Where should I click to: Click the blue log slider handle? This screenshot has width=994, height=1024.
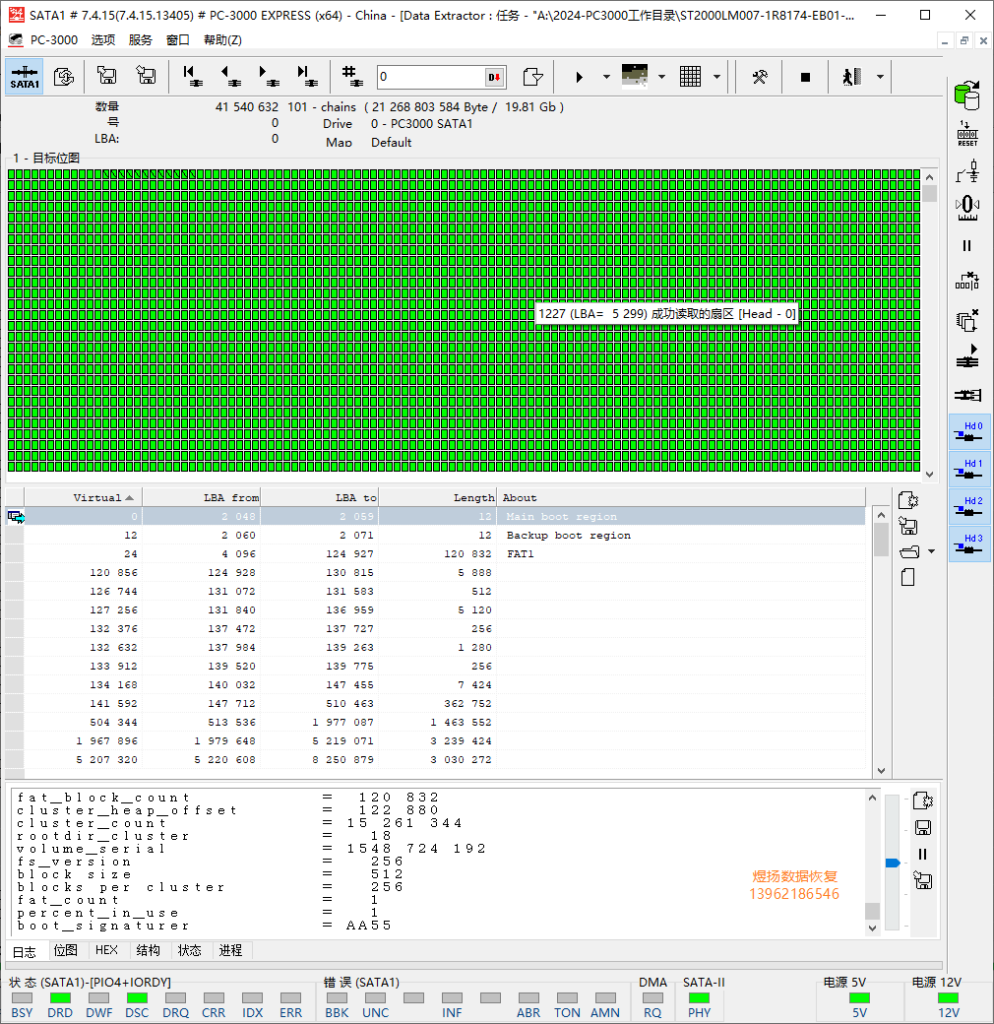tap(893, 863)
